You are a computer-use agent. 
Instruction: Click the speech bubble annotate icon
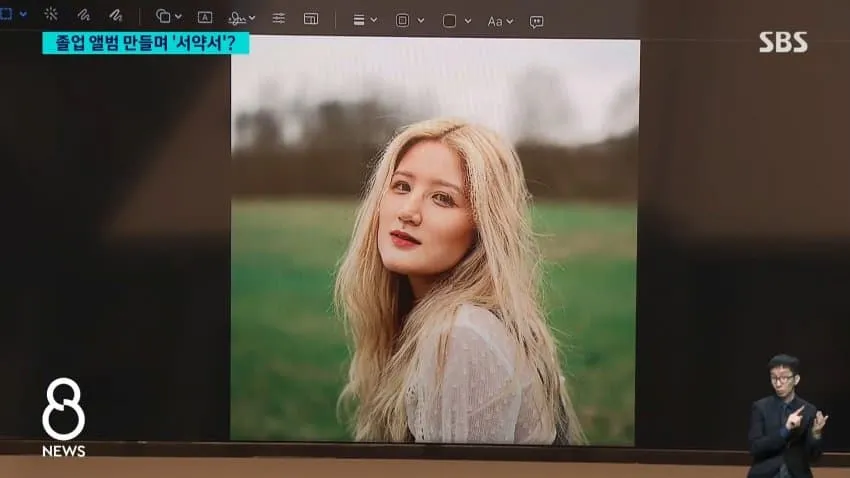(536, 22)
